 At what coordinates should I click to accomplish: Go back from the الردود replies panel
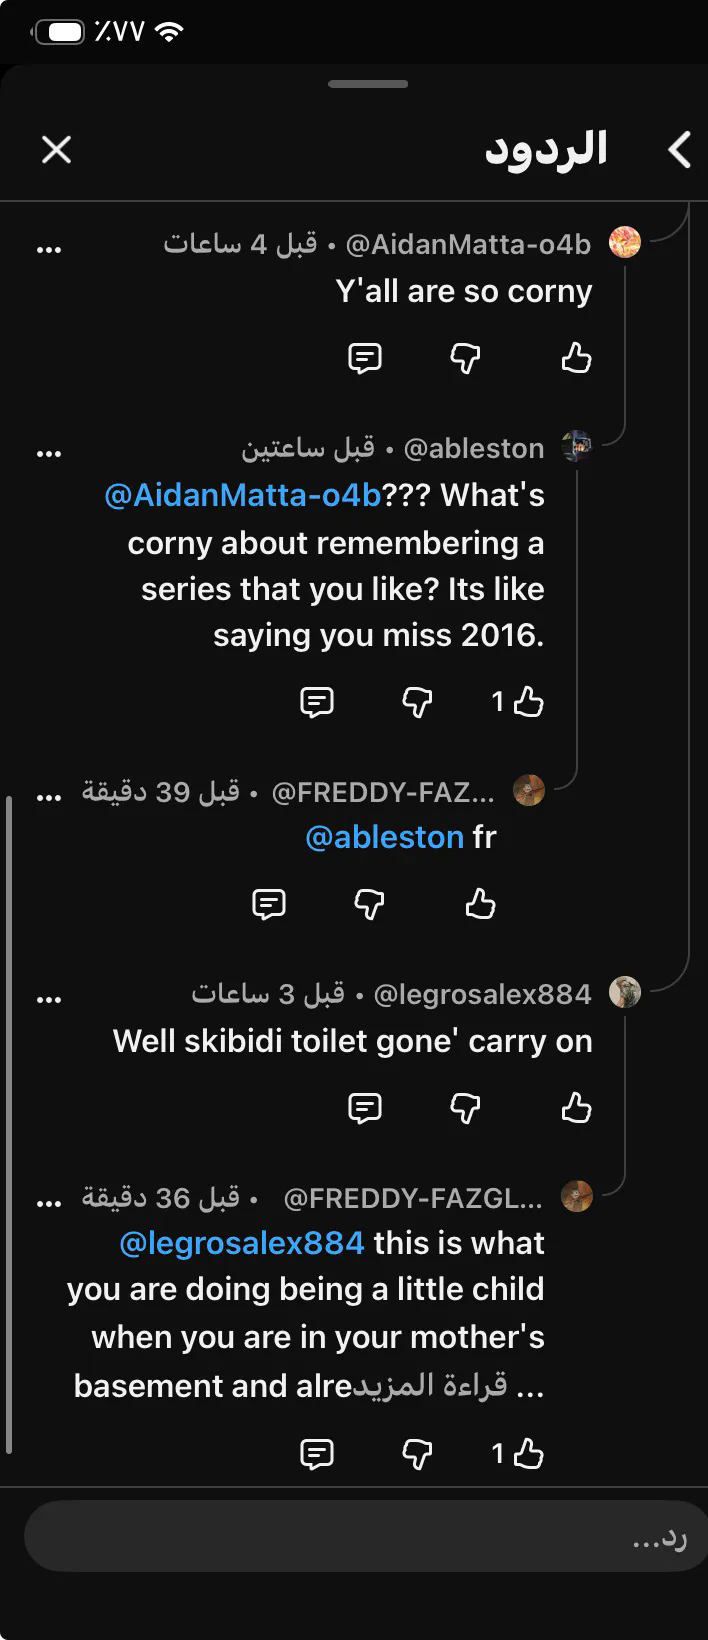[x=680, y=150]
